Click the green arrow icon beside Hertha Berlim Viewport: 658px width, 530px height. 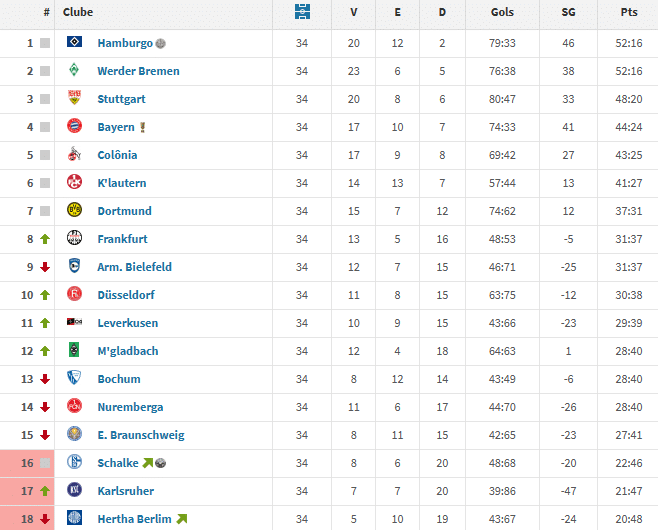[182, 519]
